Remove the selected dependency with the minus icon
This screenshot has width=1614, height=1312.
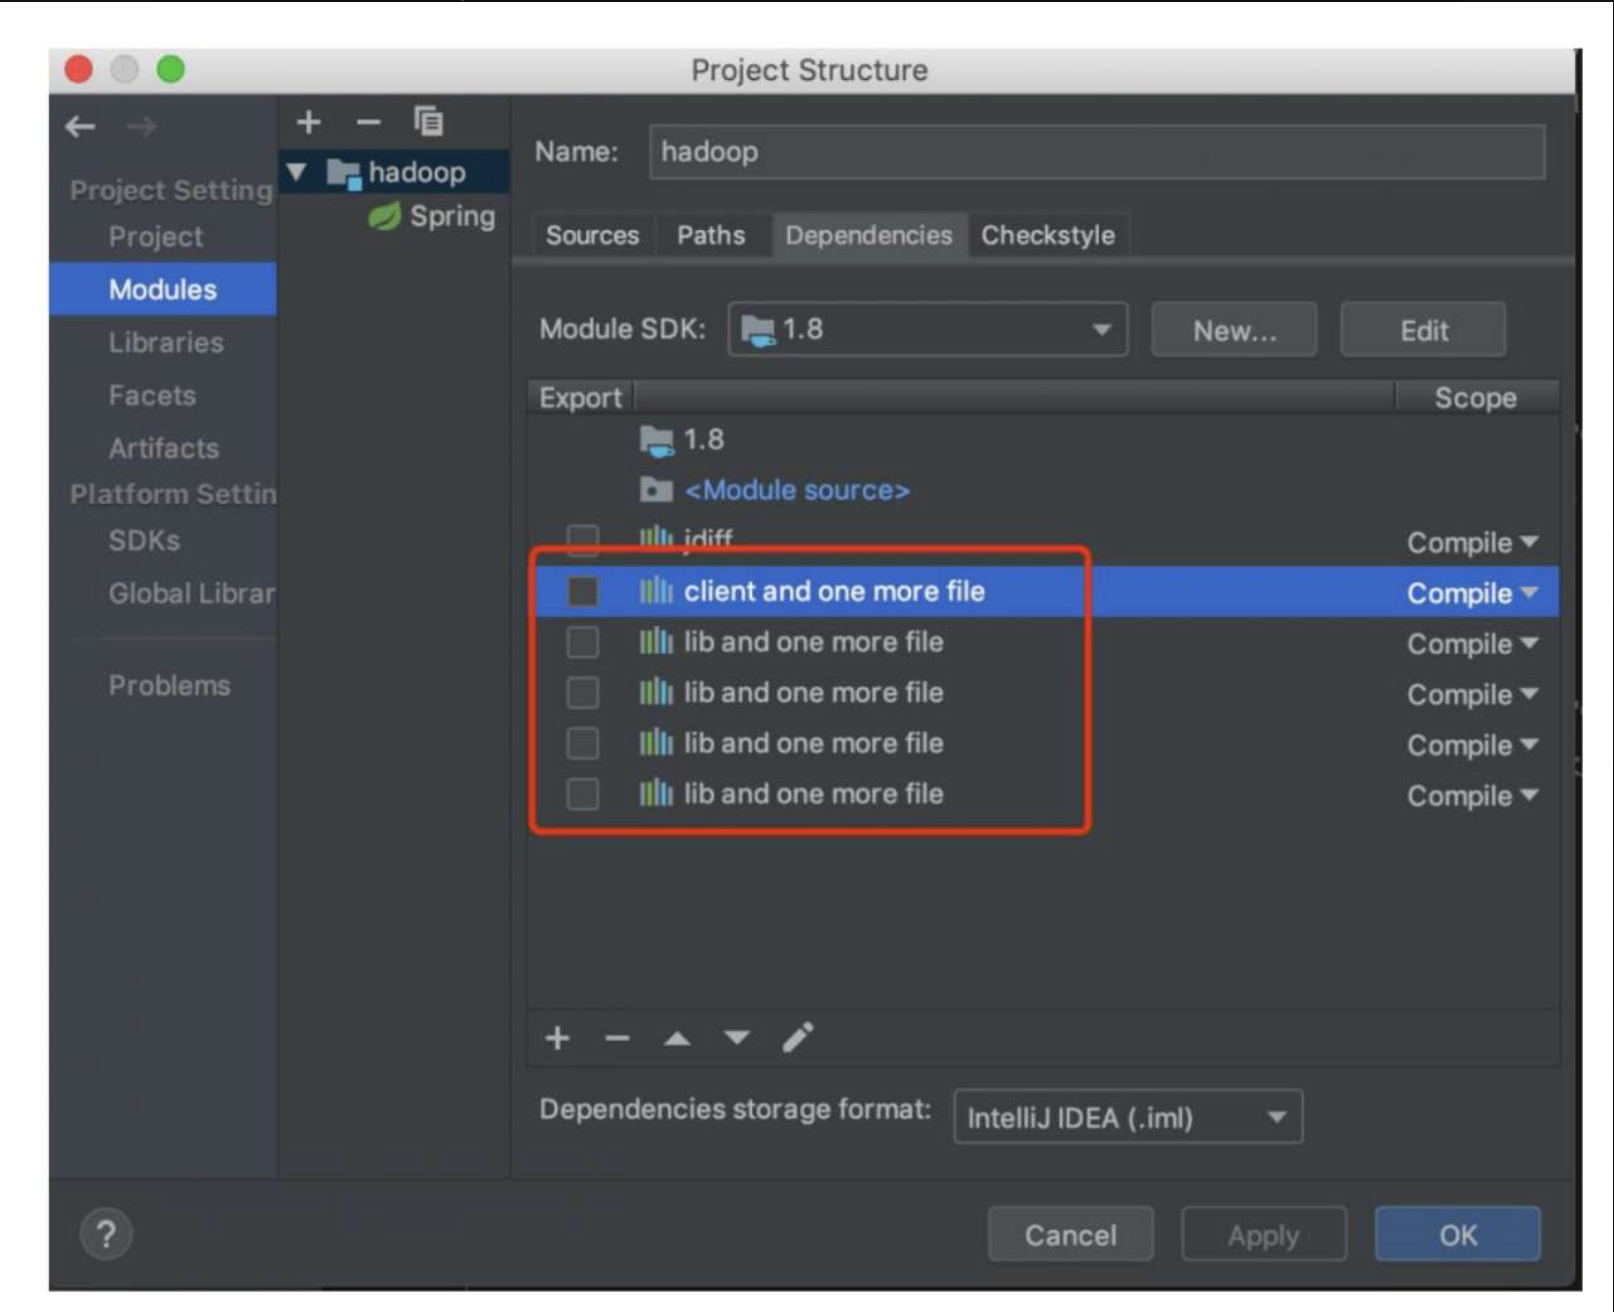pos(617,1039)
